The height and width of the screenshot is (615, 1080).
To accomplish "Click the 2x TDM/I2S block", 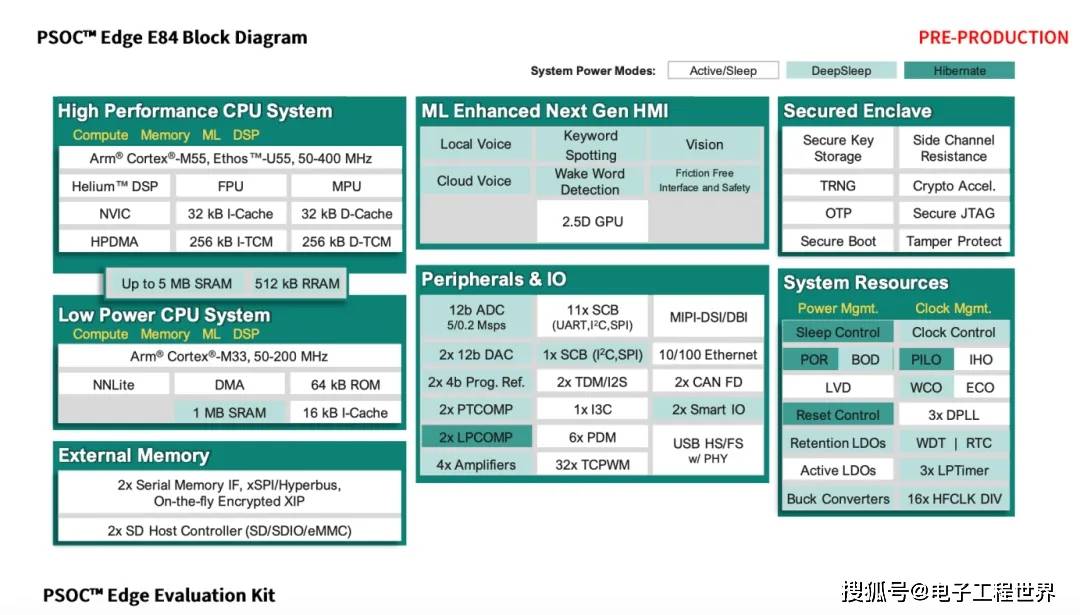I will click(592, 382).
